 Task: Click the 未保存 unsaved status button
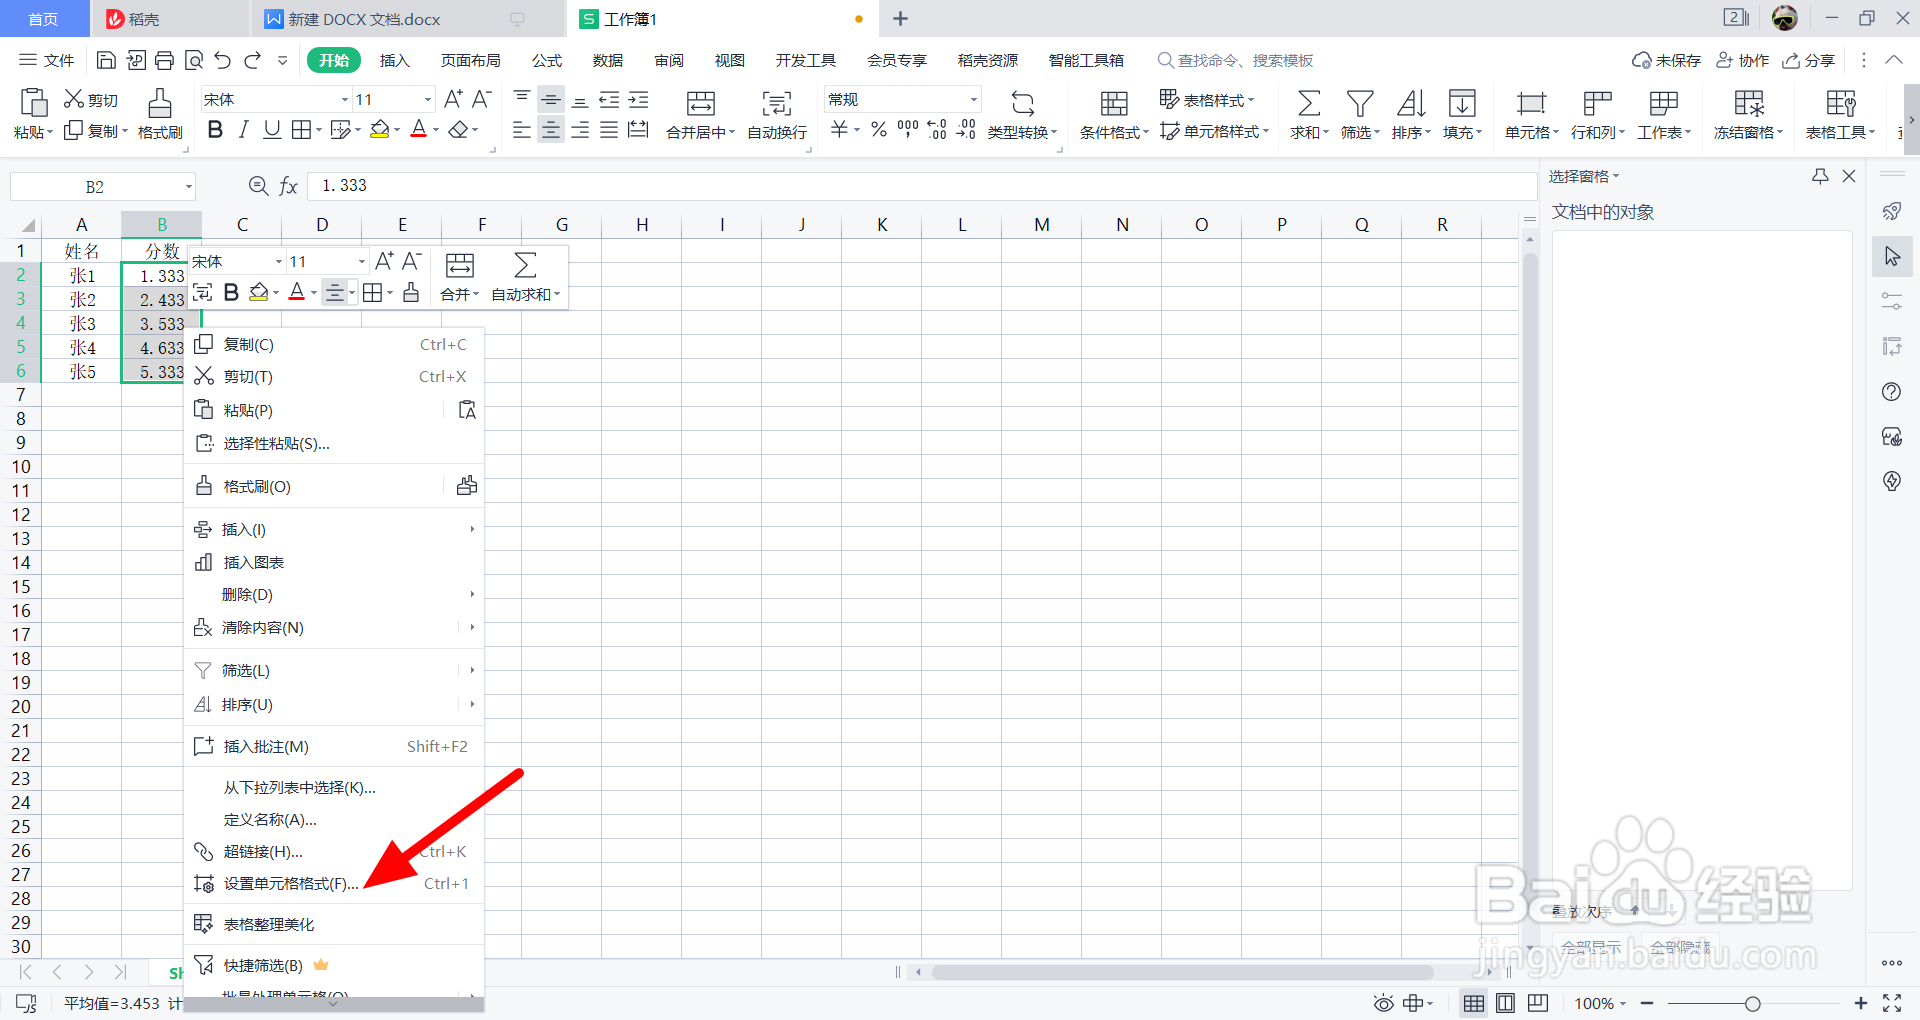point(1666,61)
